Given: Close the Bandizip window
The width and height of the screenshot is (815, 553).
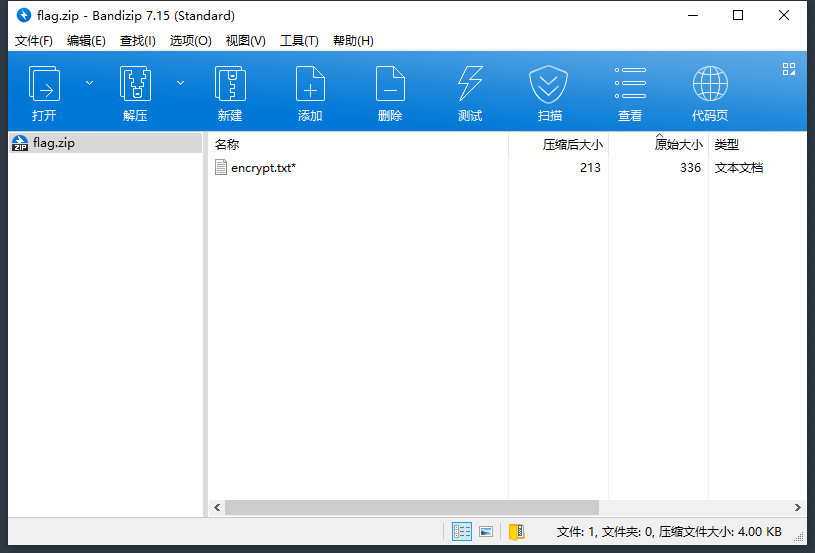Looking at the screenshot, I should coord(784,16).
